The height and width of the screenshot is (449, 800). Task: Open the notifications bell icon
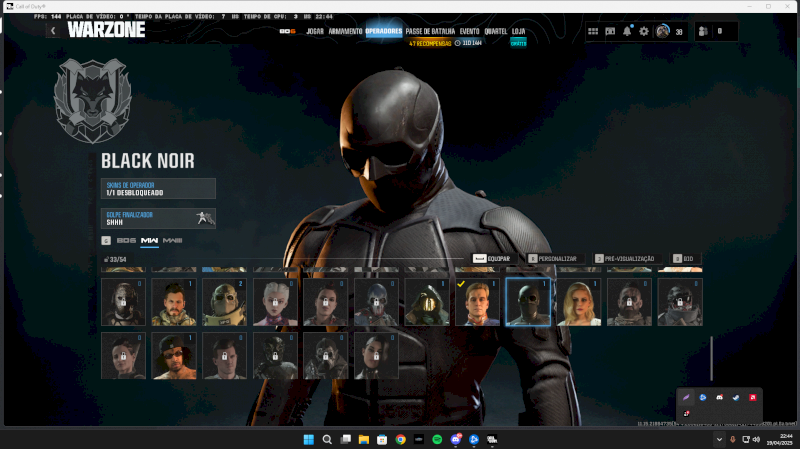[x=627, y=31]
